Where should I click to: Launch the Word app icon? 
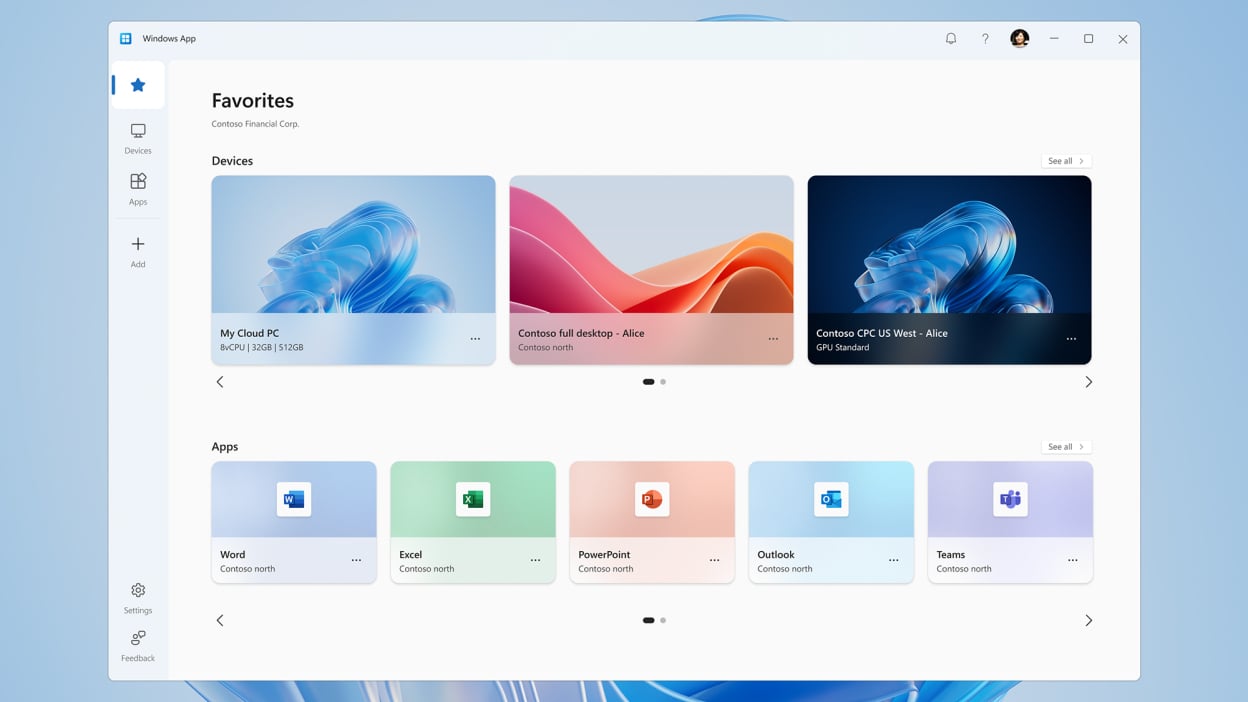(x=294, y=499)
